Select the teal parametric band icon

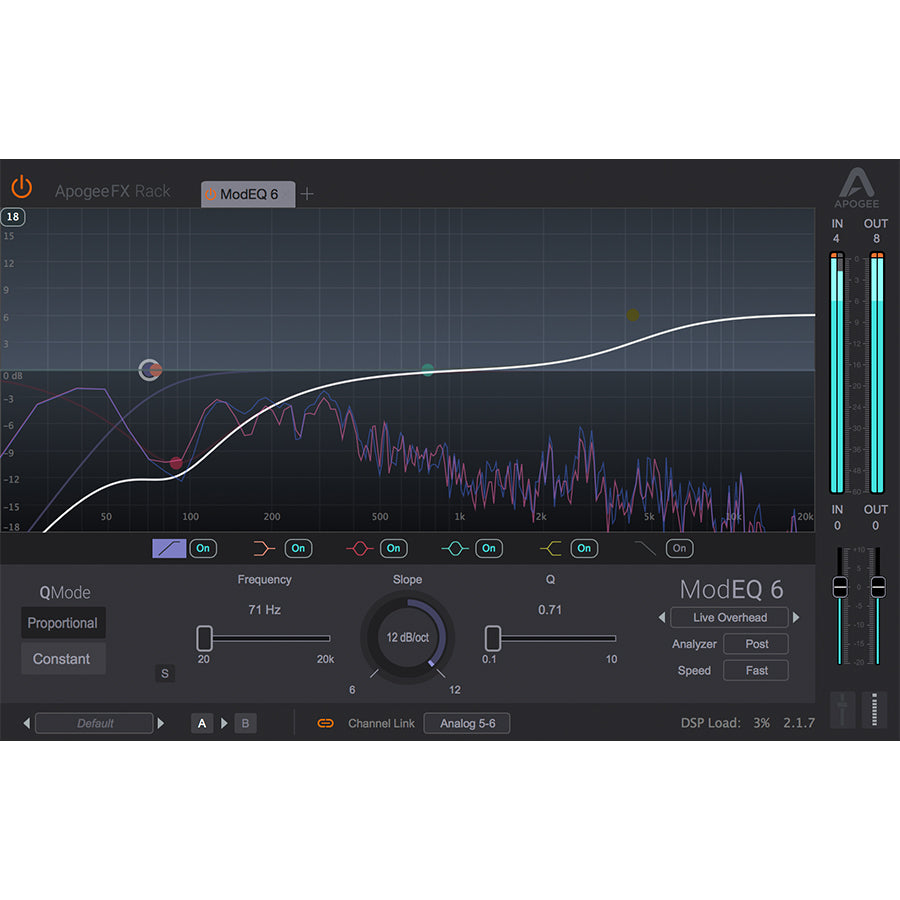click(x=454, y=548)
